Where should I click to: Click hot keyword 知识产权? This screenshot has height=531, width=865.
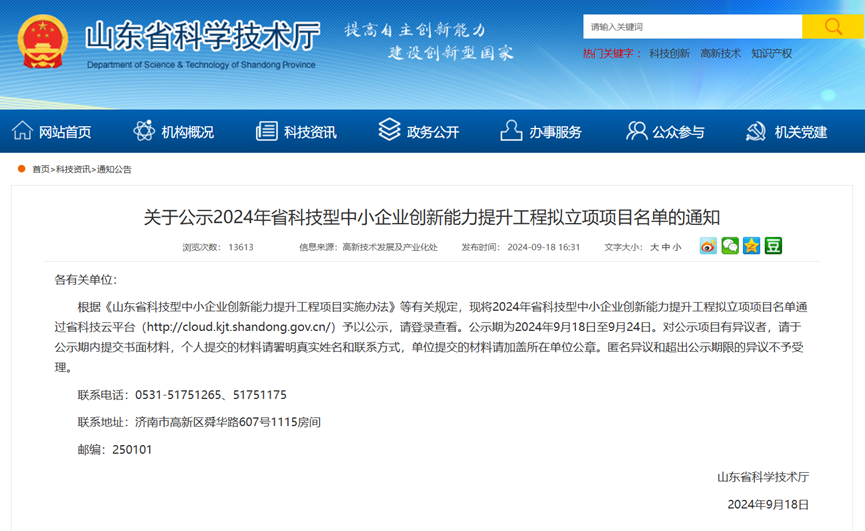[772, 53]
